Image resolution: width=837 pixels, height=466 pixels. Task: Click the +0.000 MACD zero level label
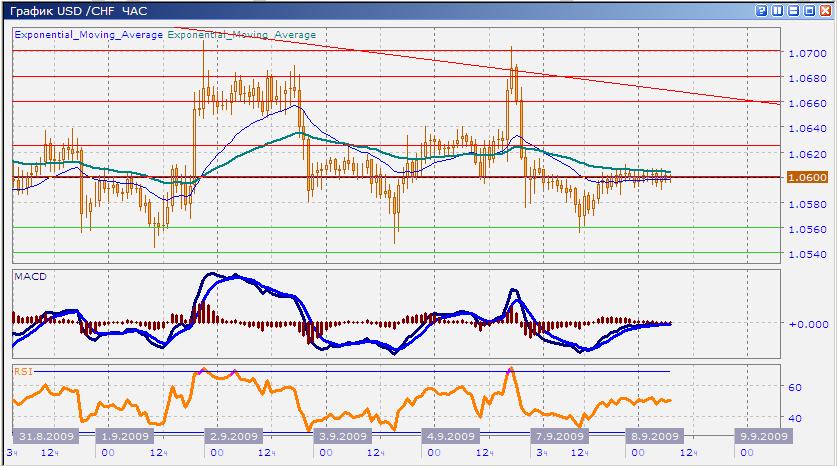point(806,324)
